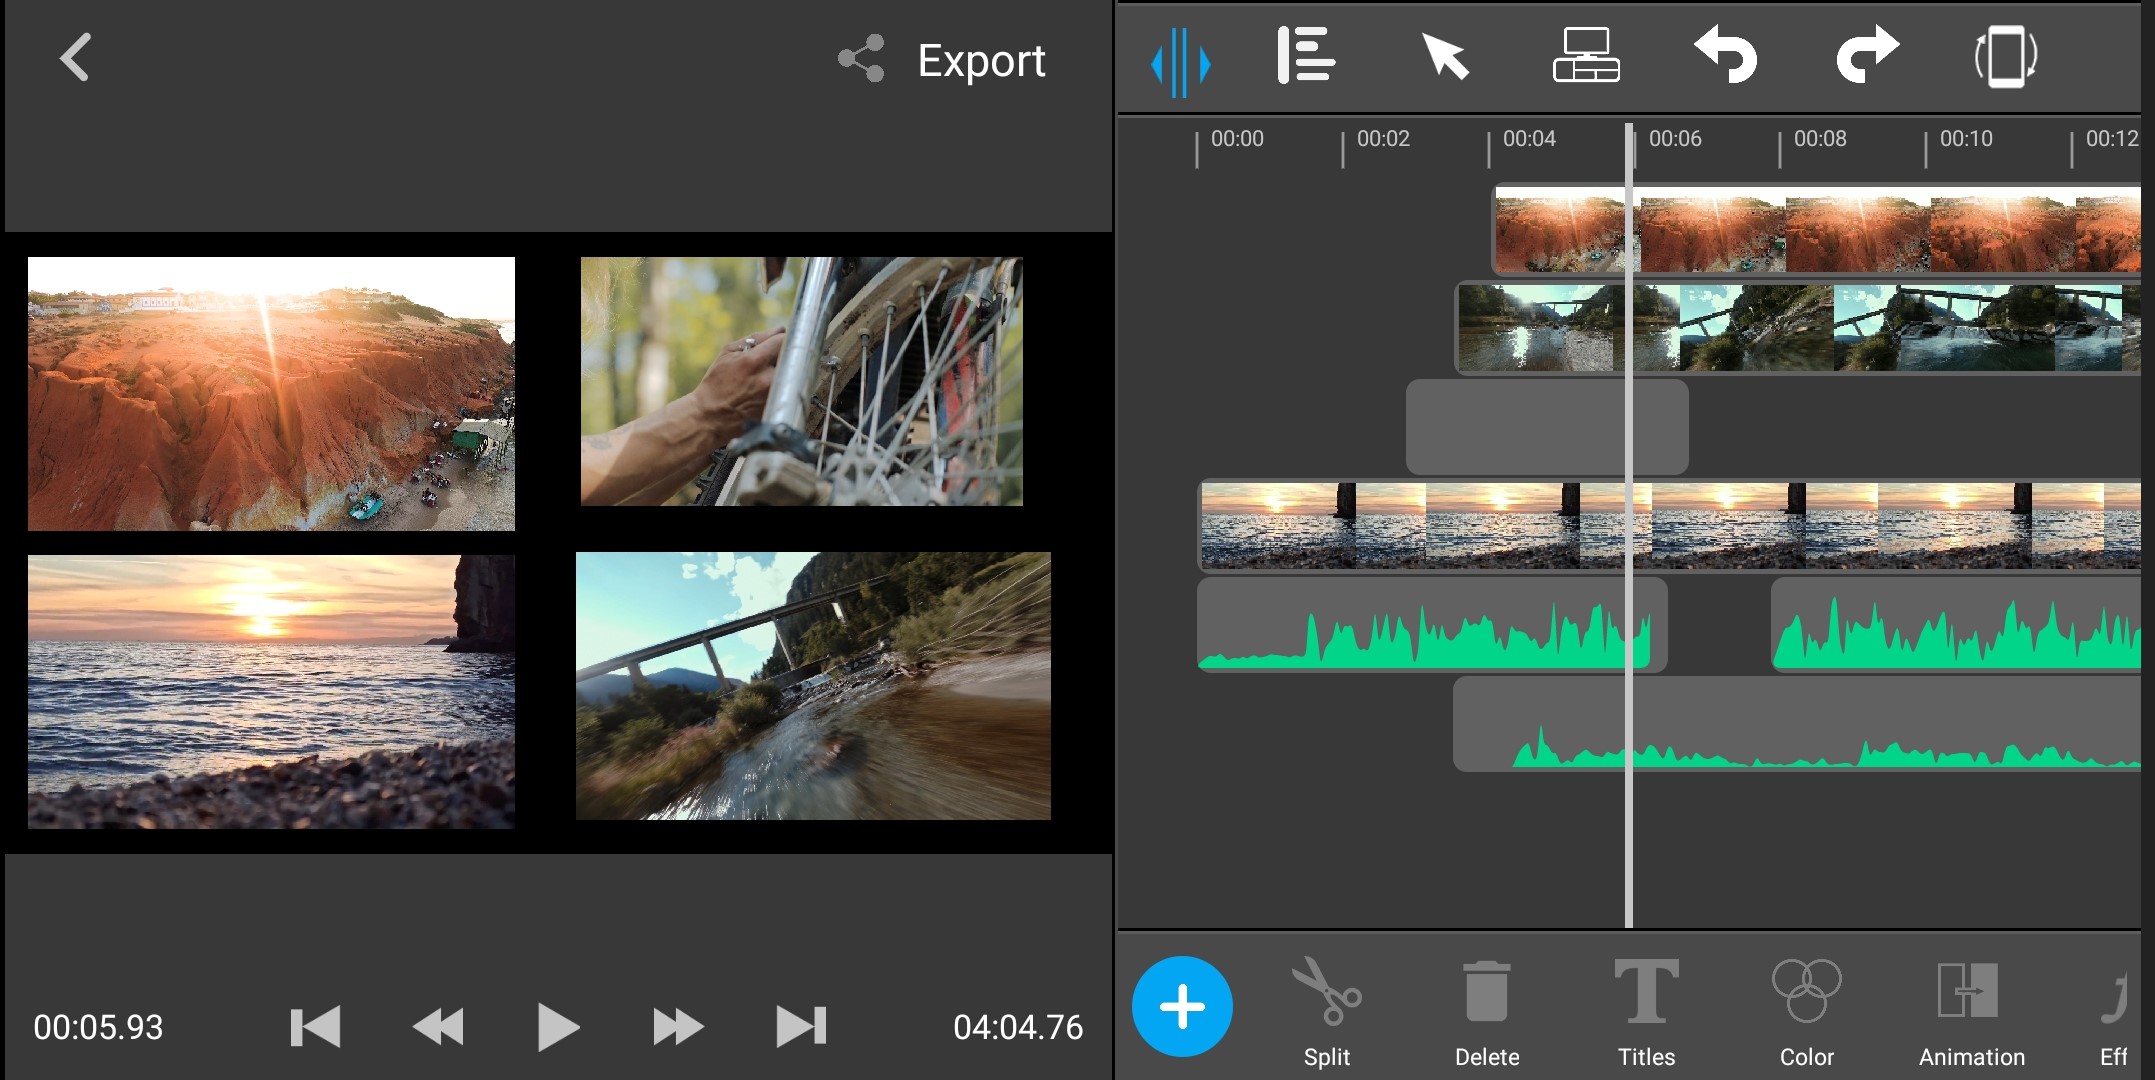
Task: Click the redo arrow
Action: [x=1866, y=54]
